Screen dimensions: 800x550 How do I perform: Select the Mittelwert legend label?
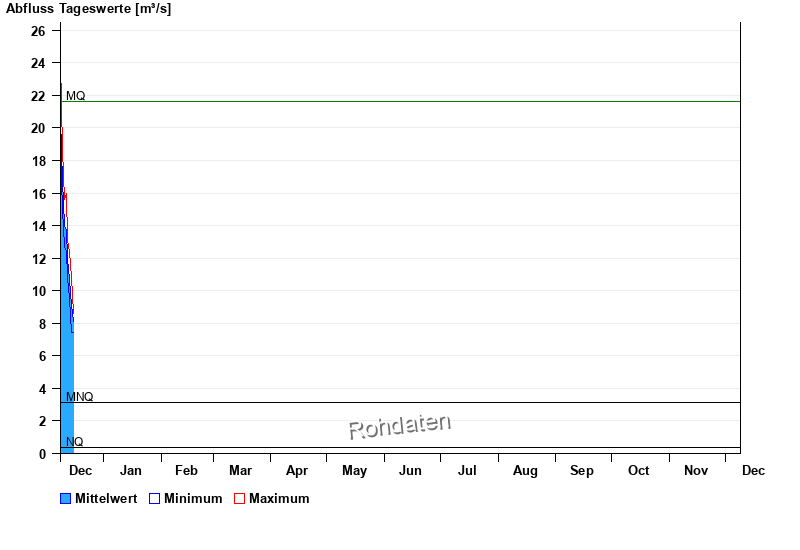(x=106, y=499)
